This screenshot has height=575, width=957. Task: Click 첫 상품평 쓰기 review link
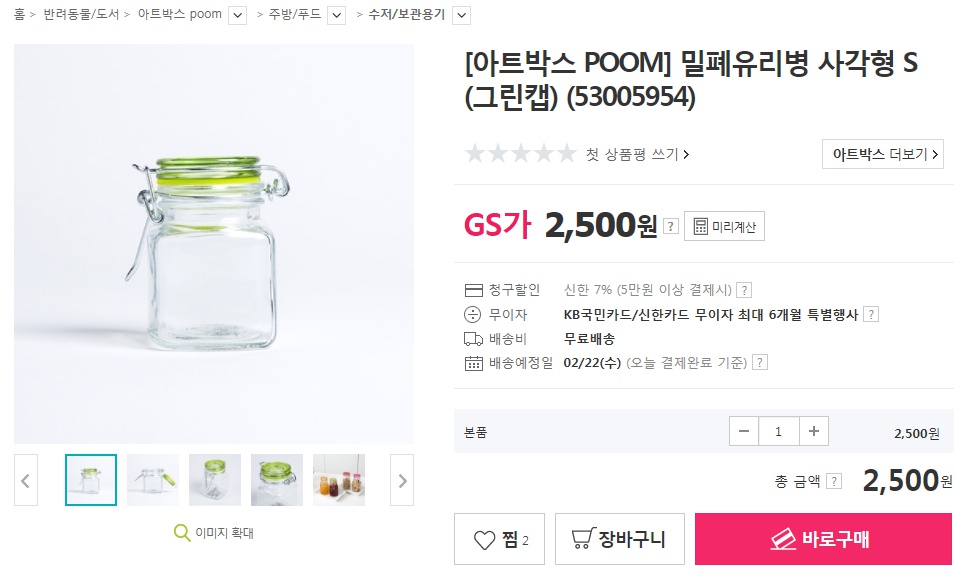637,154
